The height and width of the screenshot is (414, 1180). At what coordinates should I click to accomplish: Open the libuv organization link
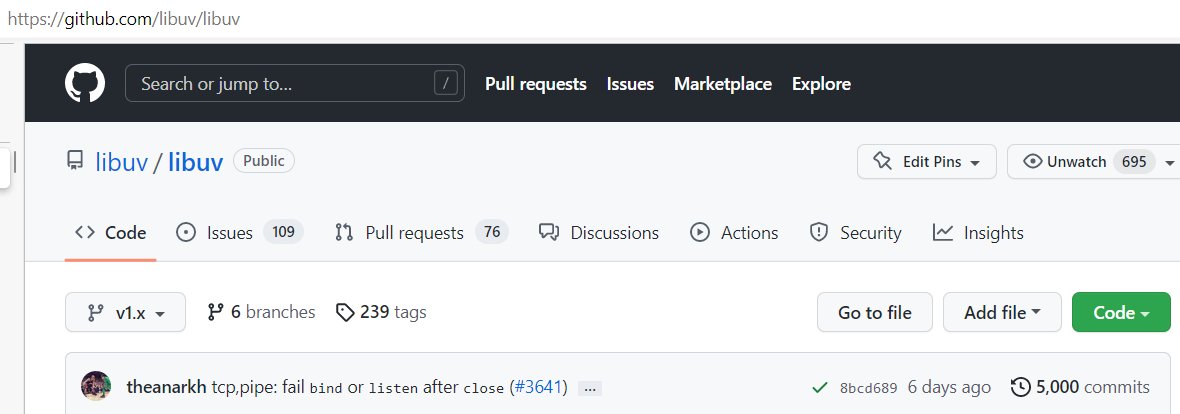(x=121, y=162)
